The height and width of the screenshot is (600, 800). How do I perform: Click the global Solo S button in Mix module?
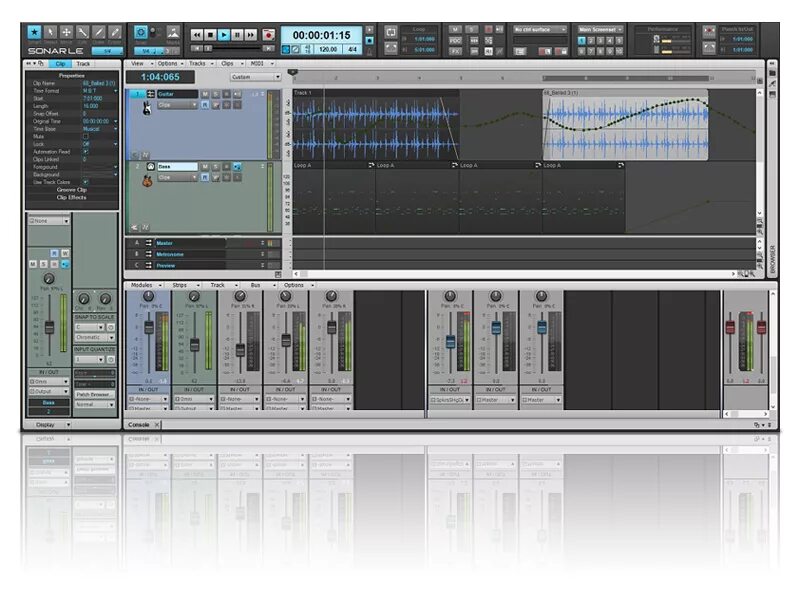(x=472, y=29)
